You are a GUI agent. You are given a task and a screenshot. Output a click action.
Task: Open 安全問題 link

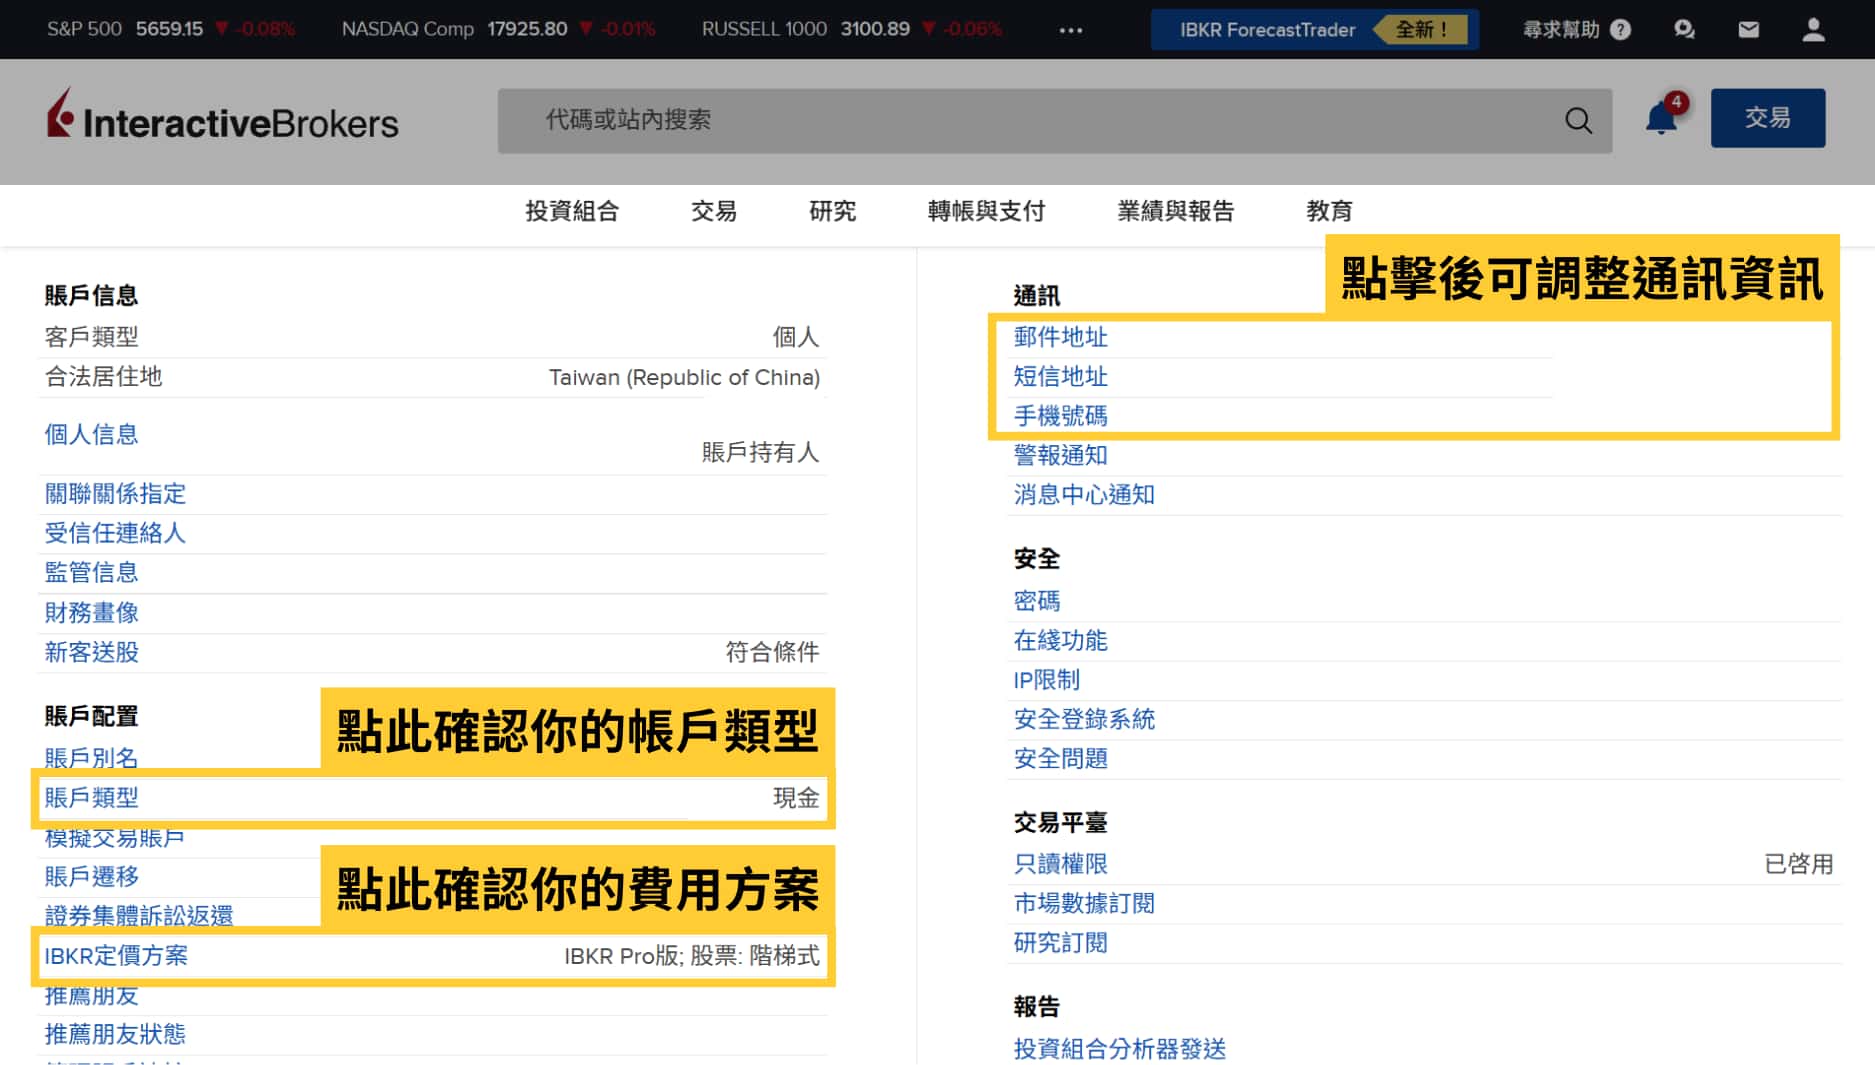[1061, 759]
